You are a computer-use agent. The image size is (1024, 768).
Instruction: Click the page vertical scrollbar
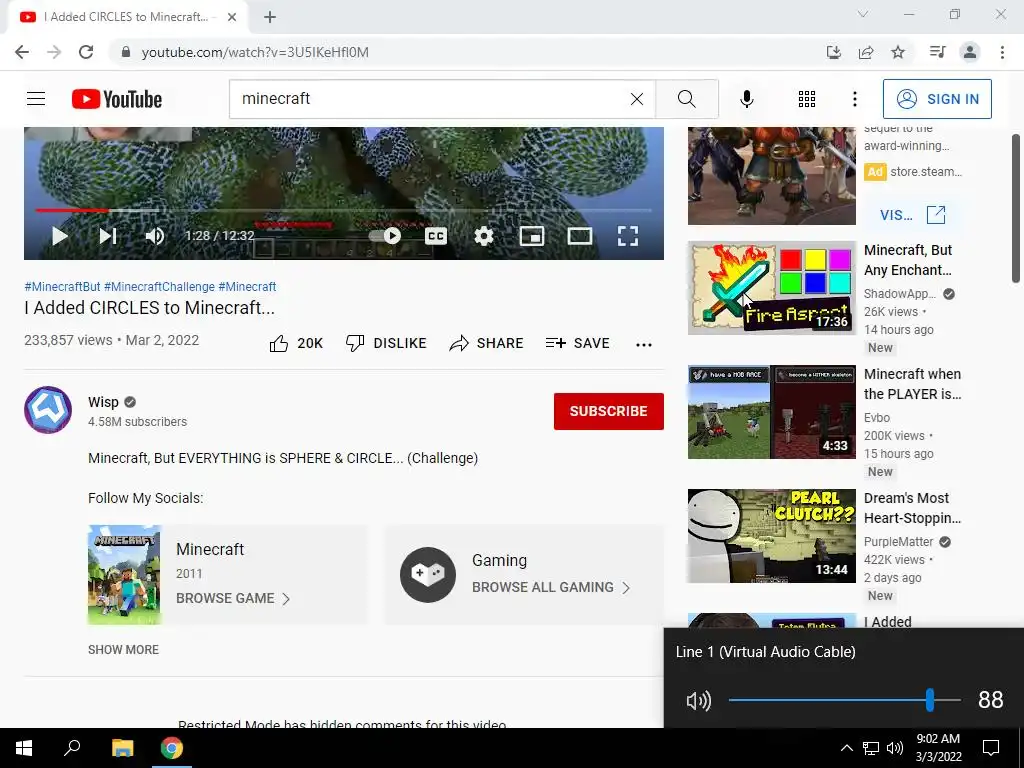(x=1016, y=209)
